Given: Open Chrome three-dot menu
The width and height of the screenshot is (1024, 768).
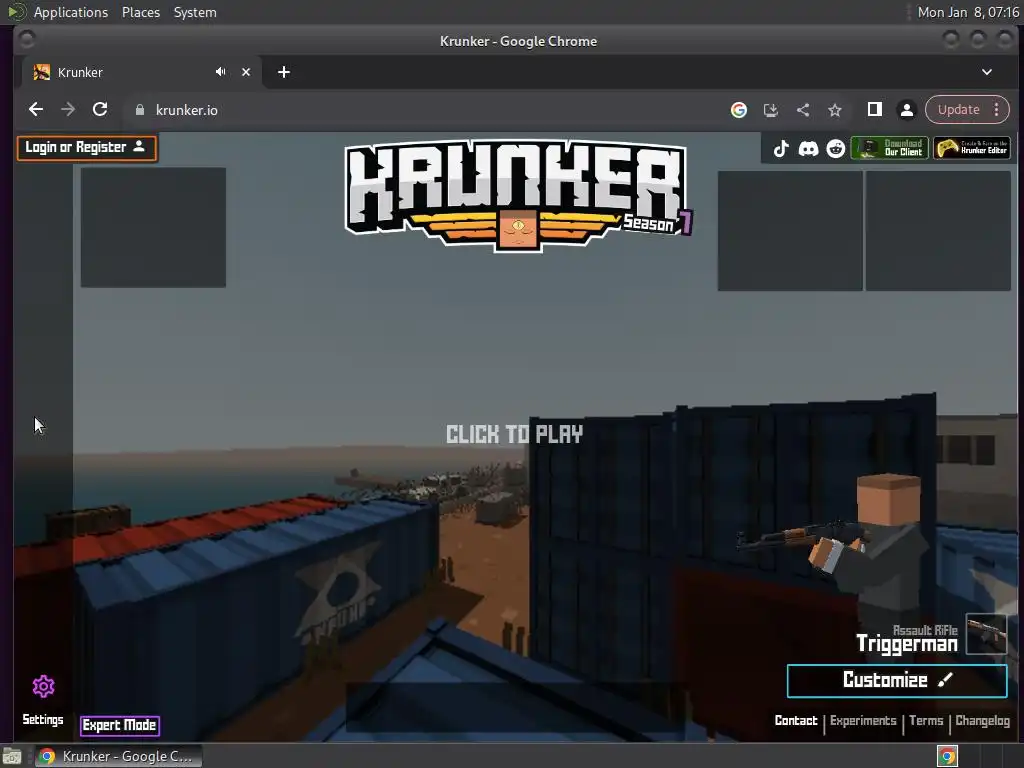Looking at the screenshot, I should coord(997,110).
